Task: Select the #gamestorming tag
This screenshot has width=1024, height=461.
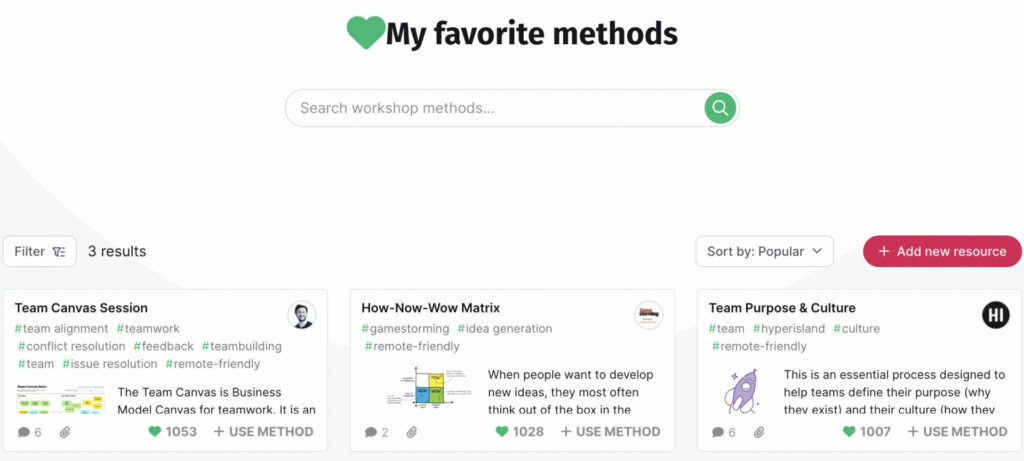Action: point(406,328)
